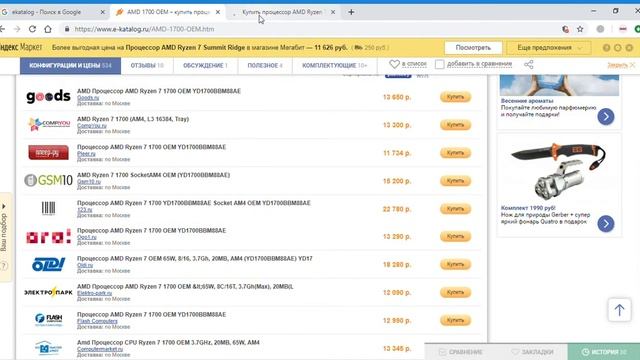Viewport: 640px width, 360px height.
Task: Click the Goods logo
Action: click(x=48, y=97)
